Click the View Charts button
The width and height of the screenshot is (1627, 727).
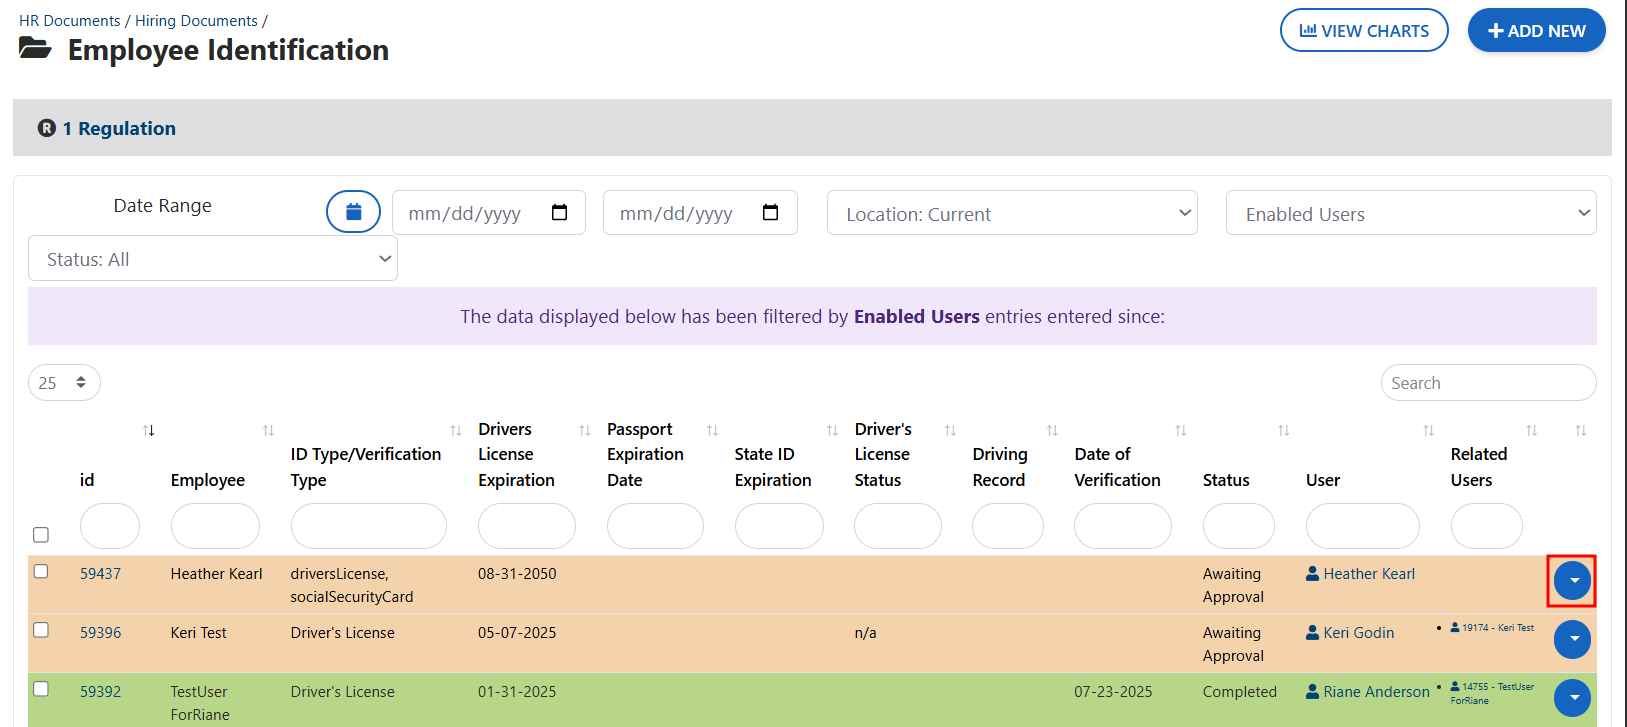tap(1363, 31)
